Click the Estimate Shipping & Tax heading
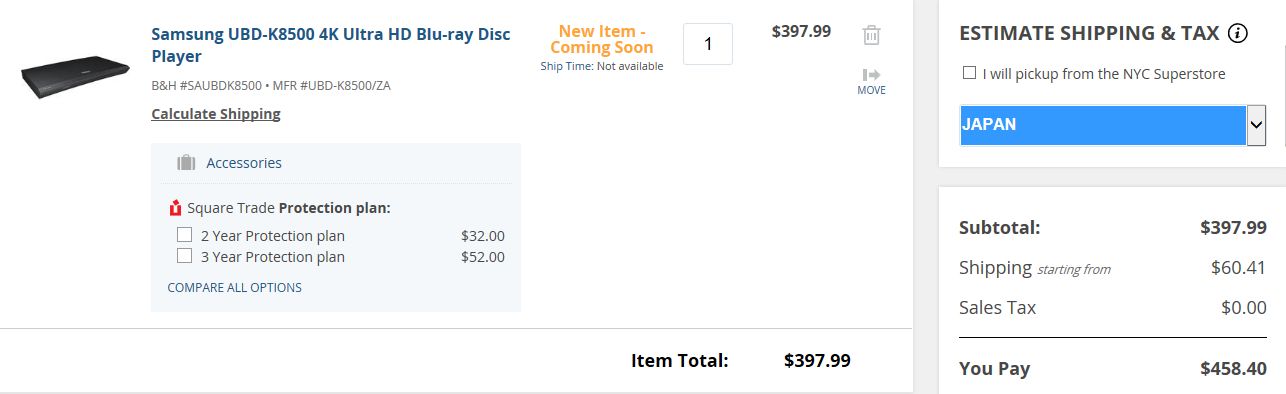The width and height of the screenshot is (1286, 394). click(x=1089, y=33)
